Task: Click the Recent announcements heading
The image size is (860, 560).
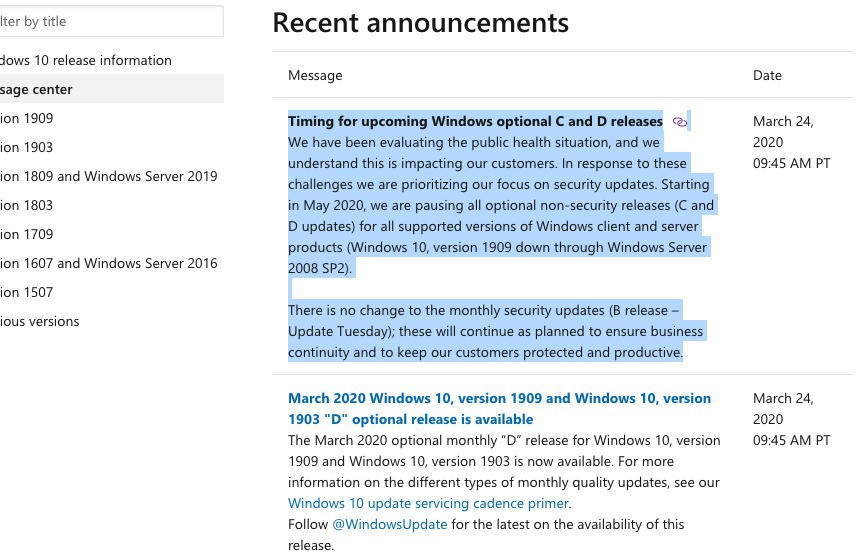Action: point(420,22)
